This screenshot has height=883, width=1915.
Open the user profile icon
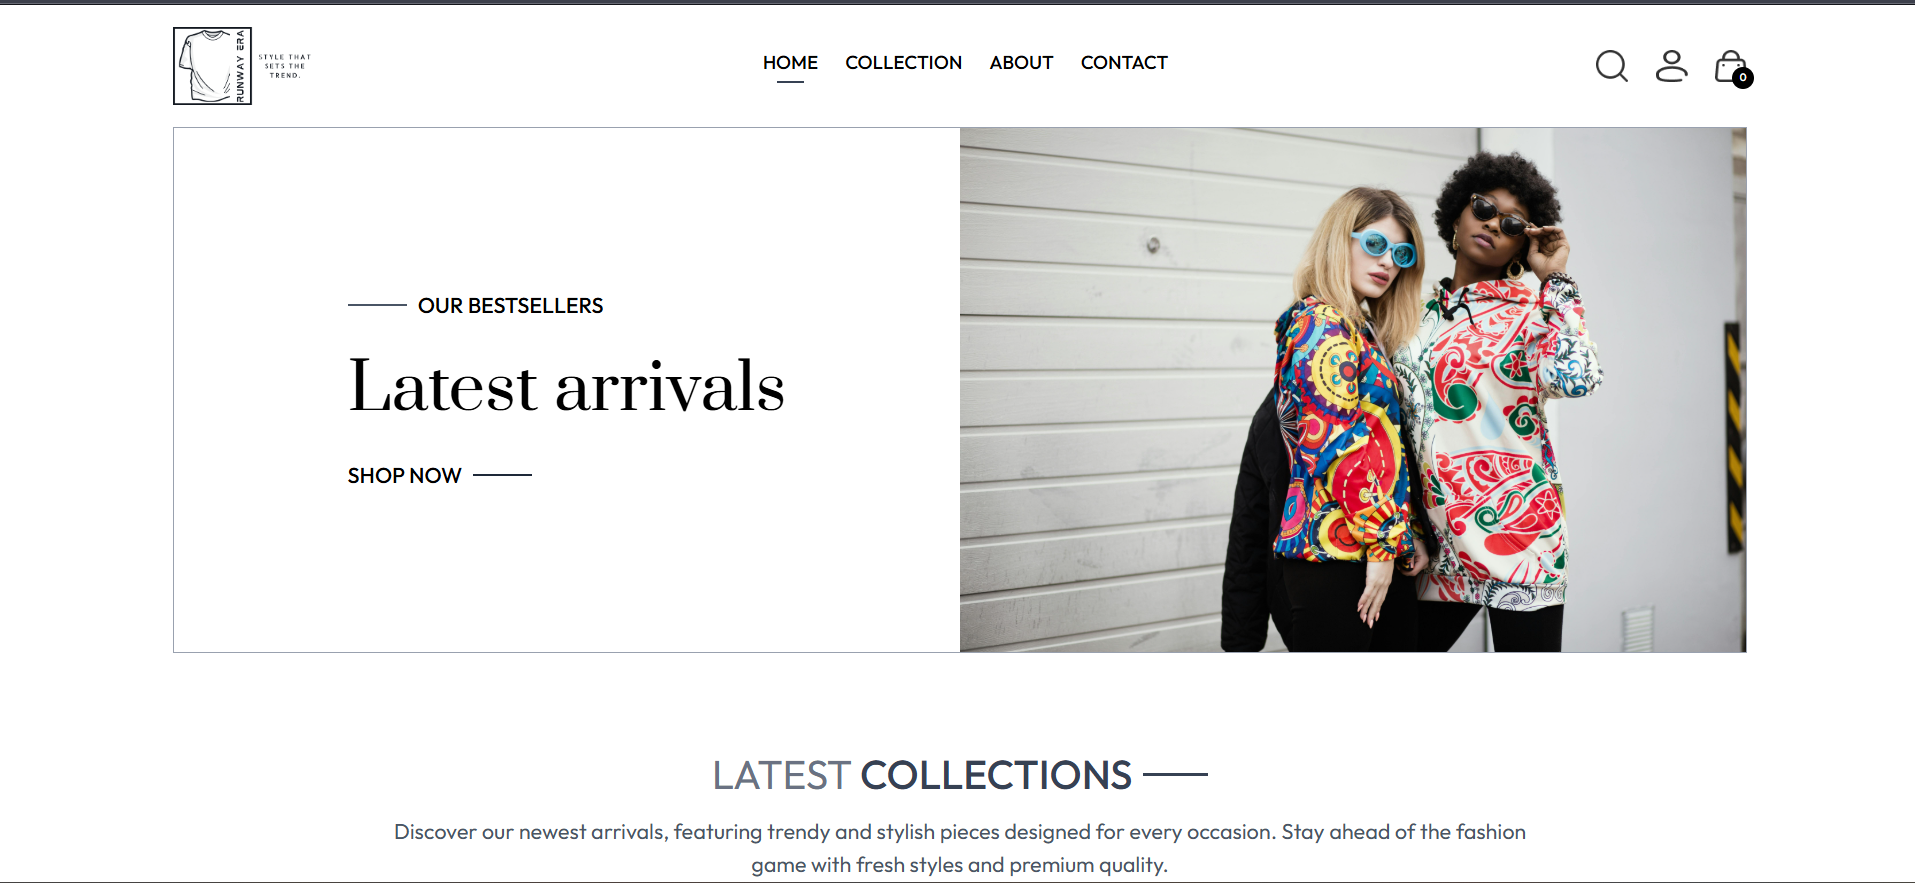point(1671,66)
